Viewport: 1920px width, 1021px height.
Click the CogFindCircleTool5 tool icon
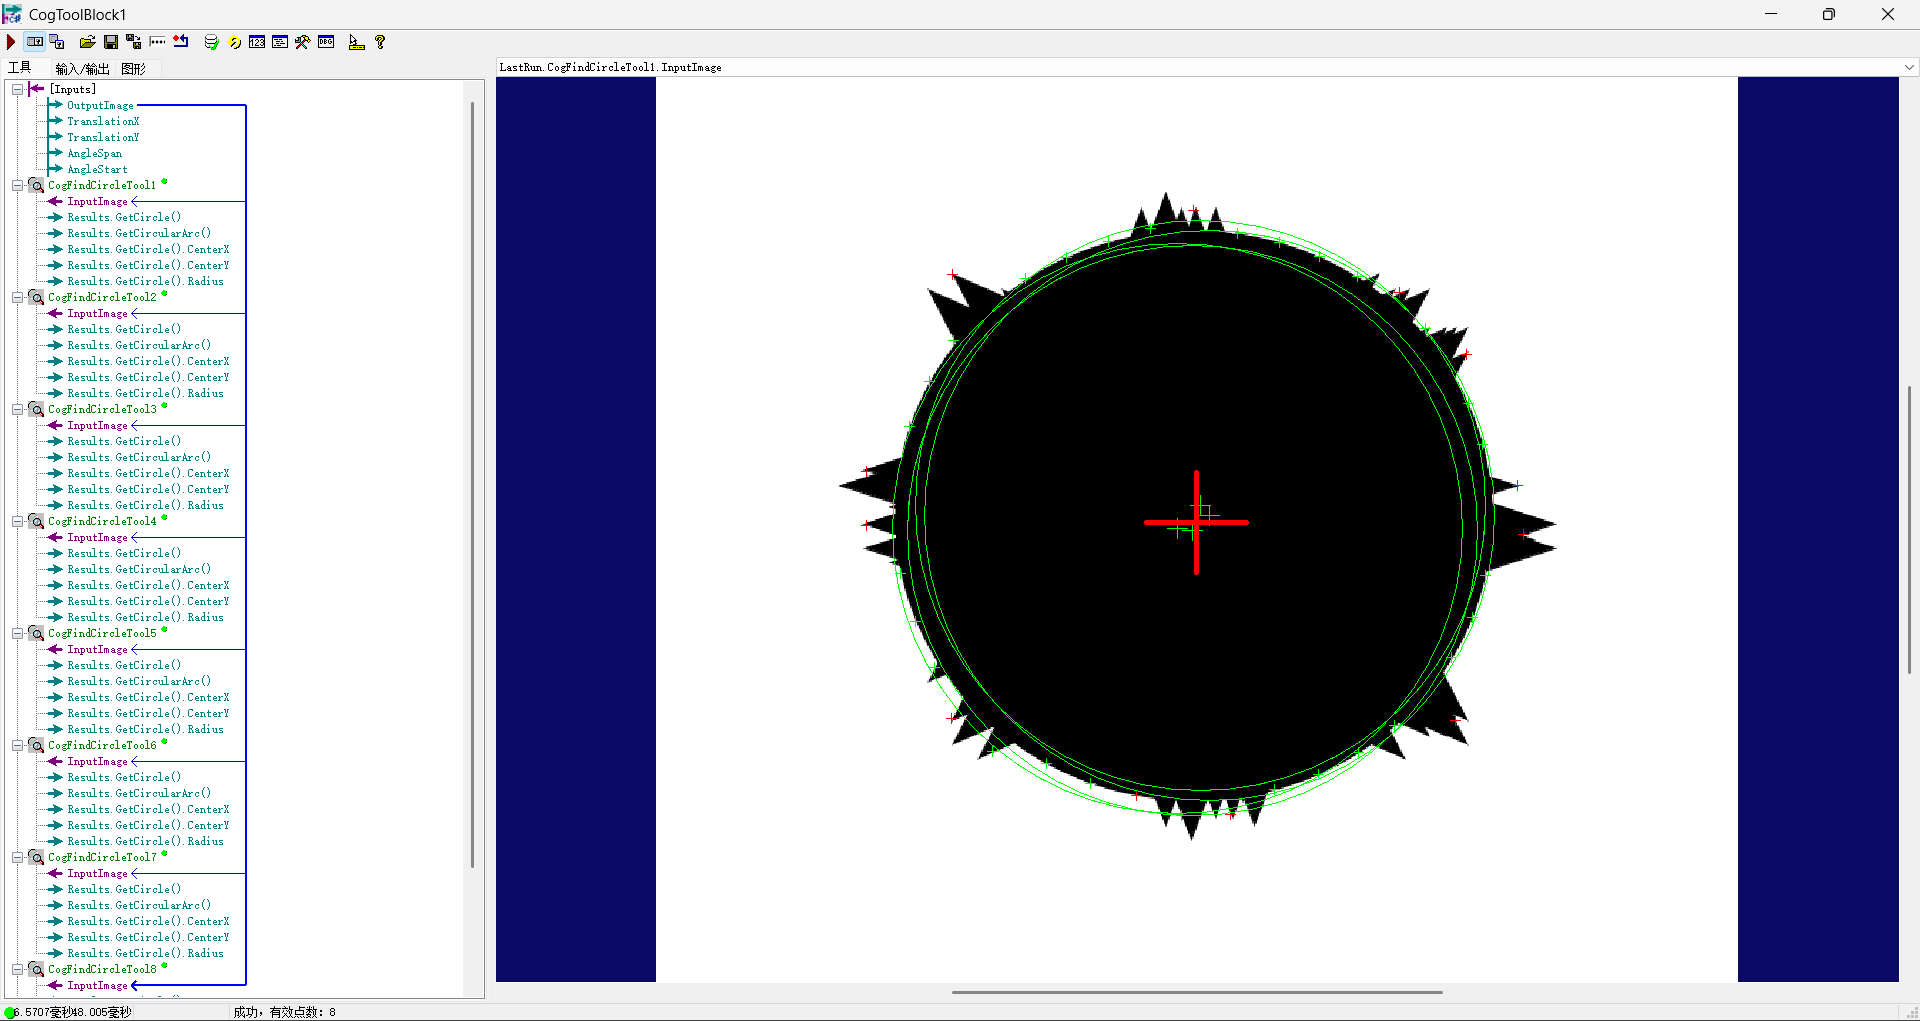click(36, 633)
